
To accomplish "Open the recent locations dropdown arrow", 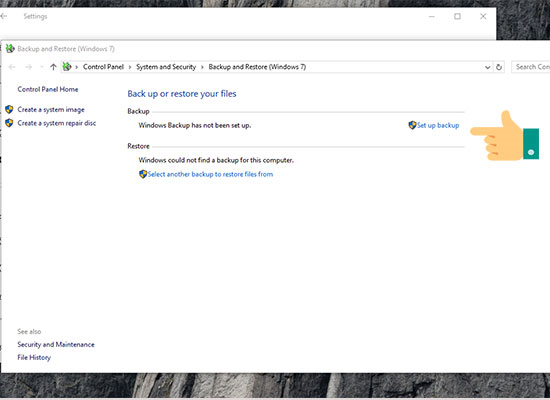I will pos(42,67).
